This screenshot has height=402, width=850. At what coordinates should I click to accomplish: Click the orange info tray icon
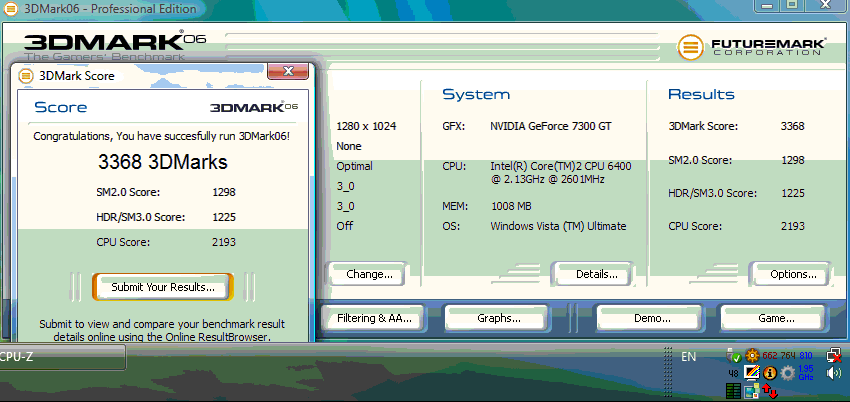coord(771,373)
